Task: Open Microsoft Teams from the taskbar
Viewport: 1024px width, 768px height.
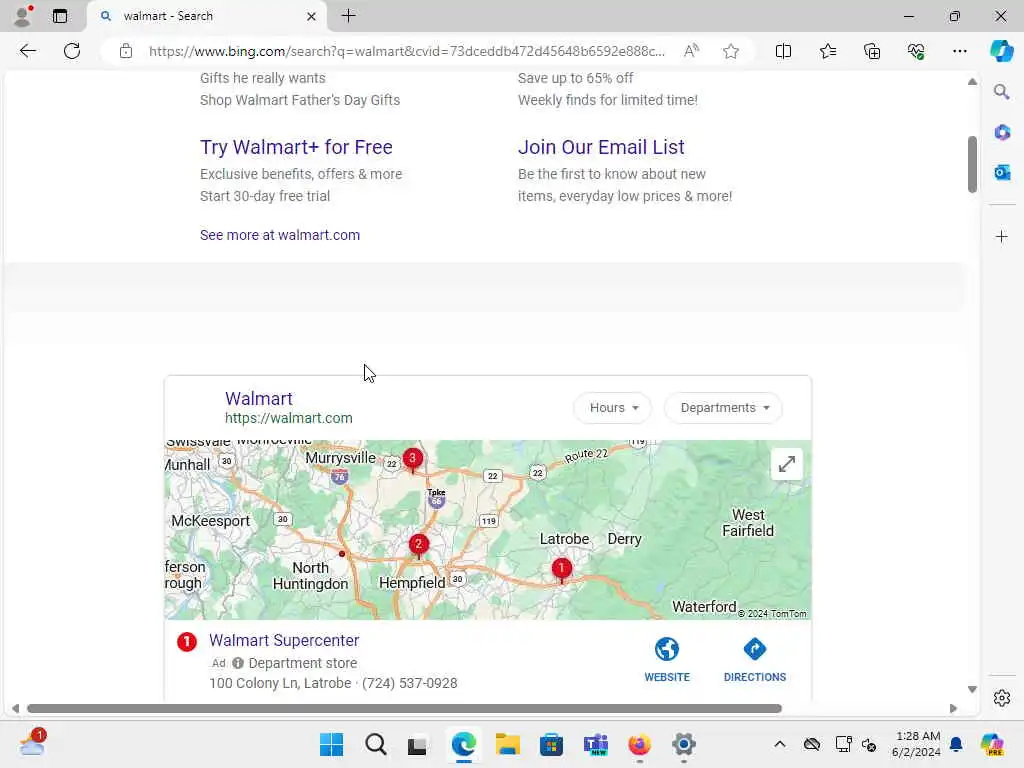Action: pos(596,744)
